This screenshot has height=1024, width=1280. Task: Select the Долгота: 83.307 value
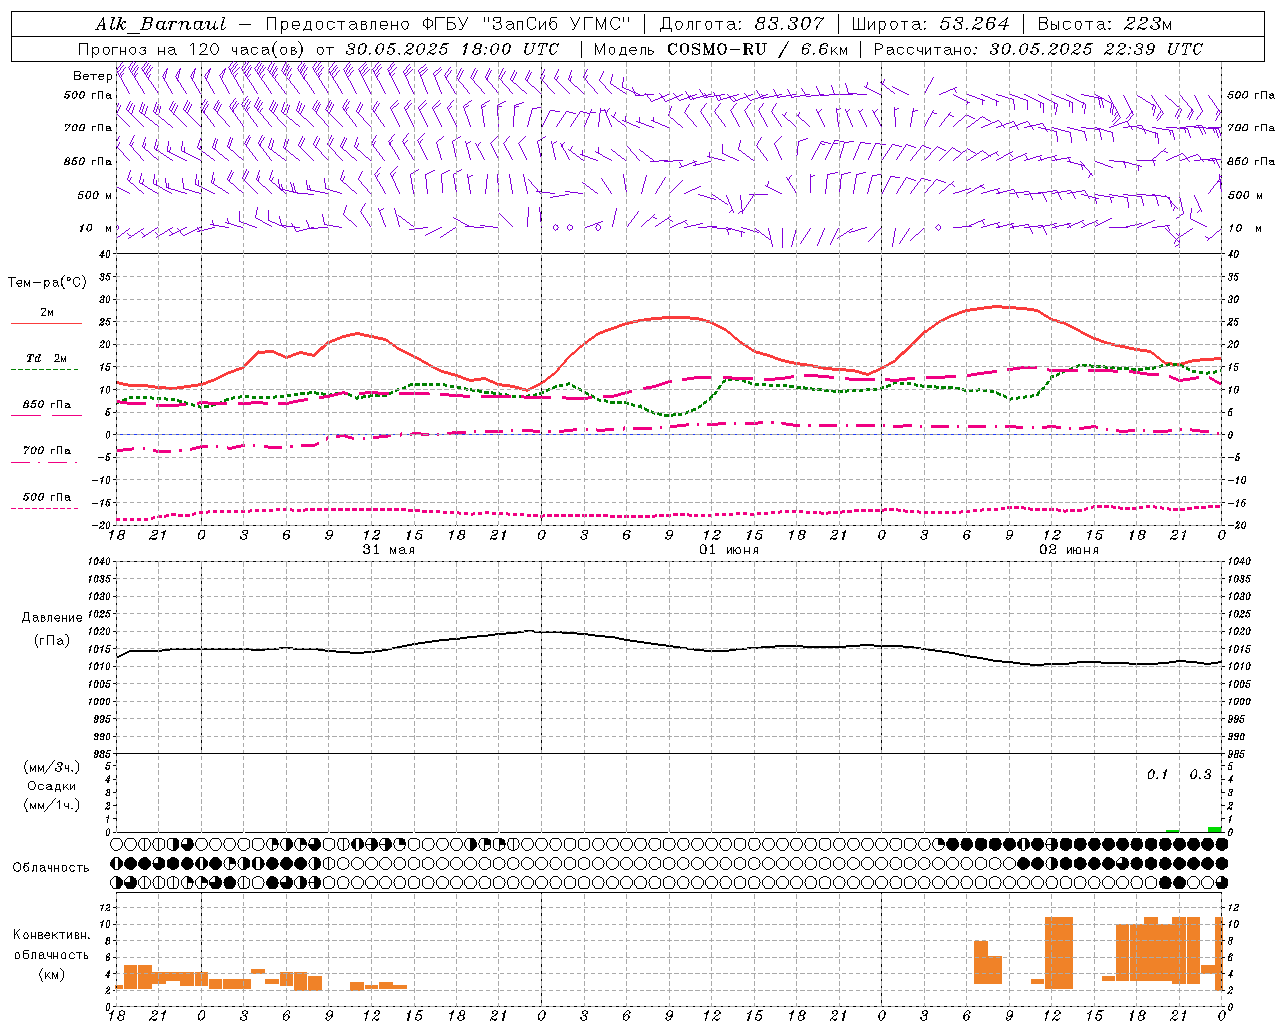click(742, 24)
